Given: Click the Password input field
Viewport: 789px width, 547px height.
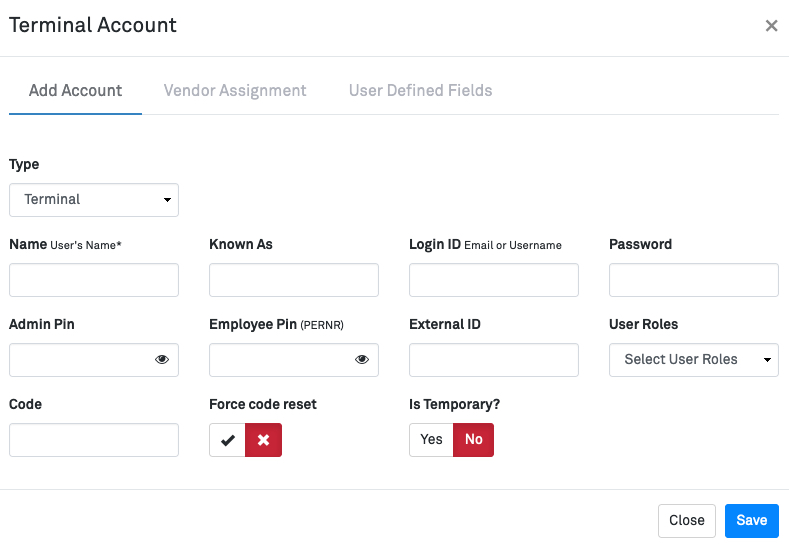Looking at the screenshot, I should pos(693,280).
